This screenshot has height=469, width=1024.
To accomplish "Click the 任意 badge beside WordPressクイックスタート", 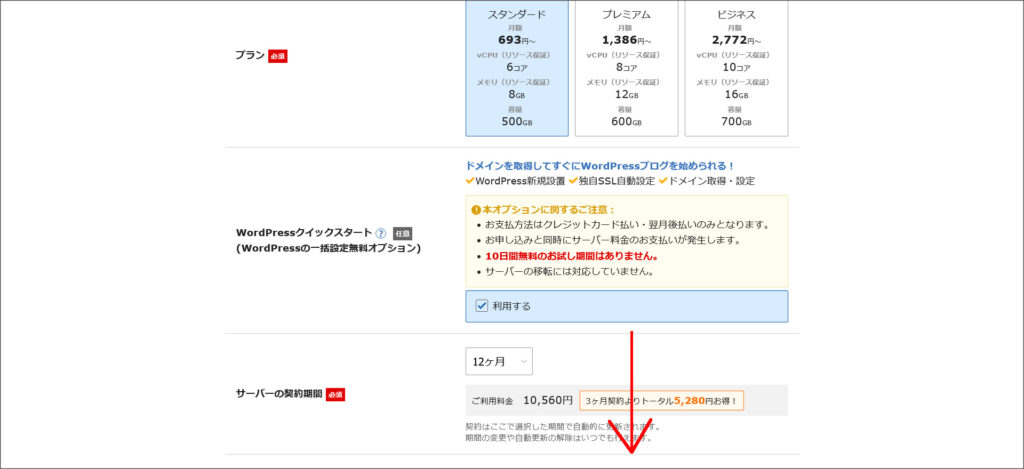I will pyautogui.click(x=402, y=233).
